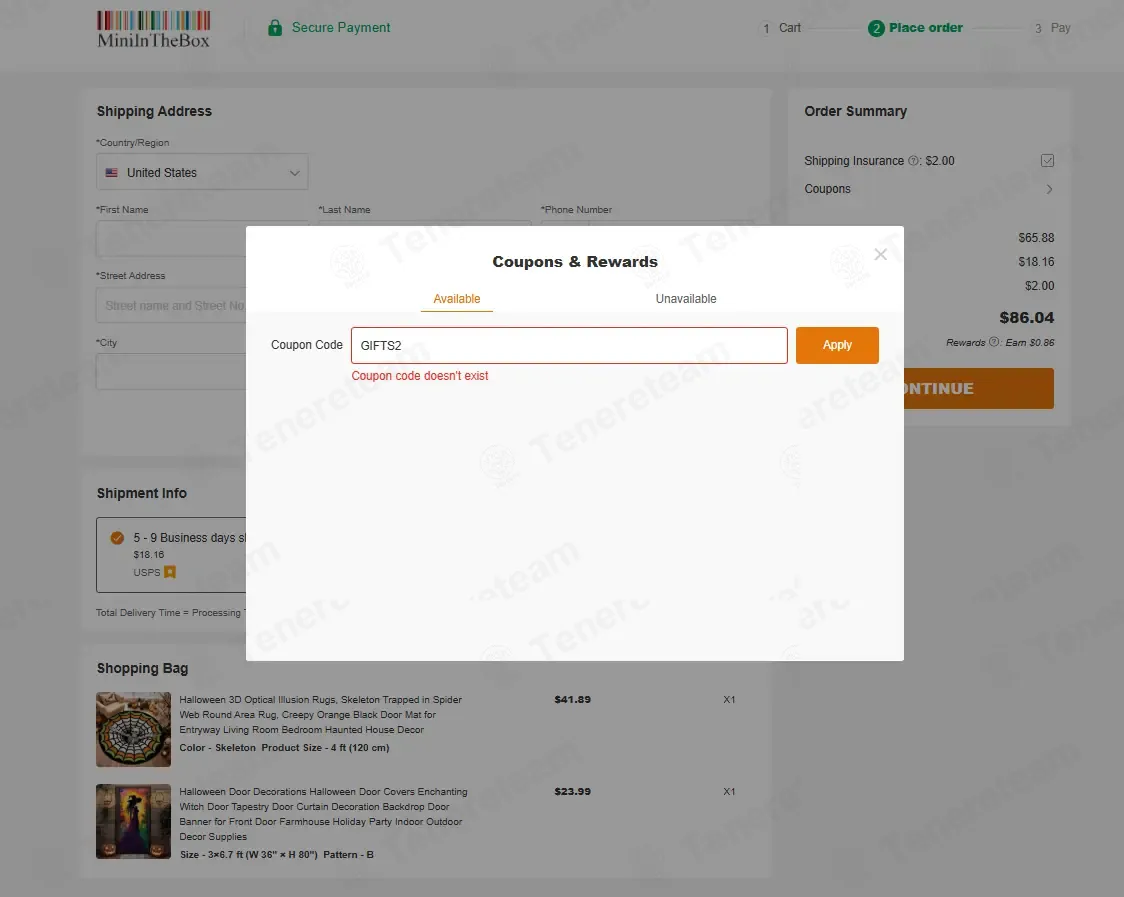Image resolution: width=1124 pixels, height=897 pixels.
Task: Apply the coupon code
Action: (x=837, y=346)
